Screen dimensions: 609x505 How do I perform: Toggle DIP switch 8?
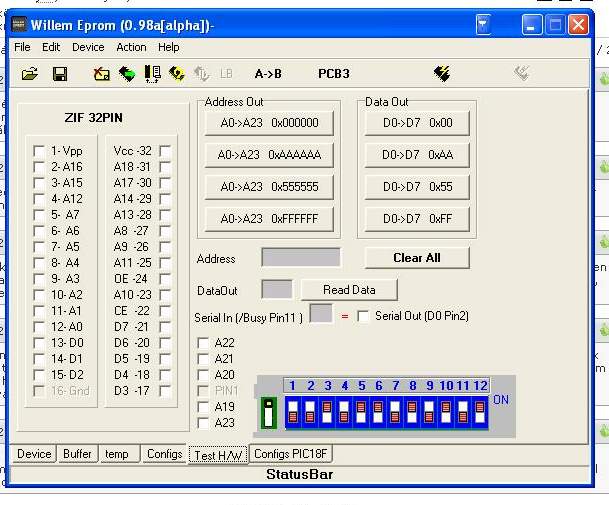pyautogui.click(x=412, y=412)
